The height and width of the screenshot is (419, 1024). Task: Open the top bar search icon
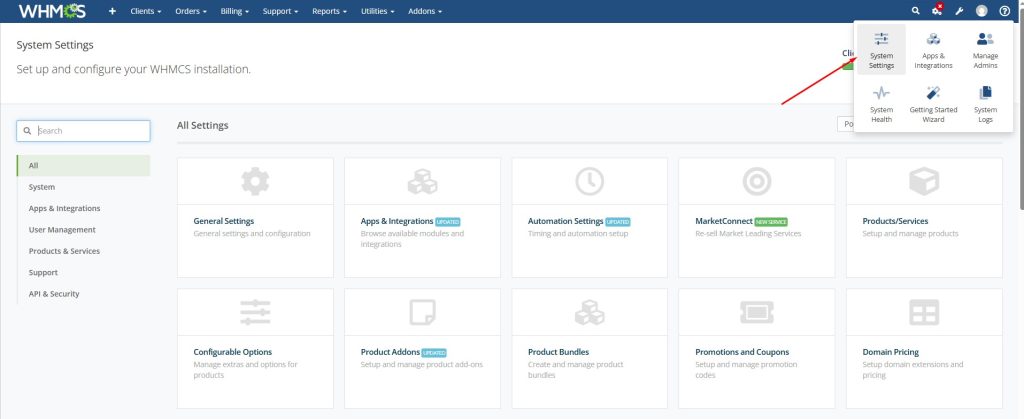916,11
